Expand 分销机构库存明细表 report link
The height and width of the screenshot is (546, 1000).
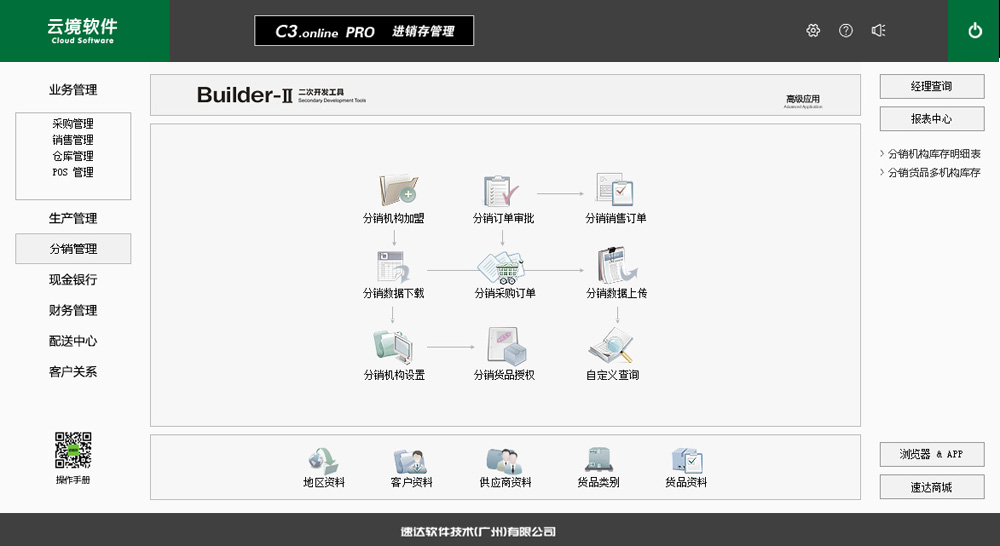934,154
